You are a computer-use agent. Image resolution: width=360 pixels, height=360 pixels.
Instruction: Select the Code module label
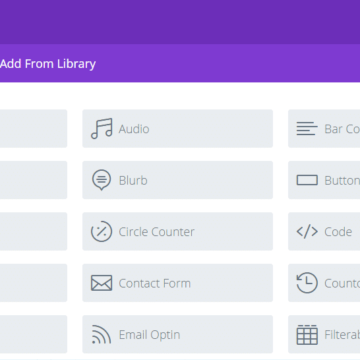pyautogui.click(x=338, y=232)
